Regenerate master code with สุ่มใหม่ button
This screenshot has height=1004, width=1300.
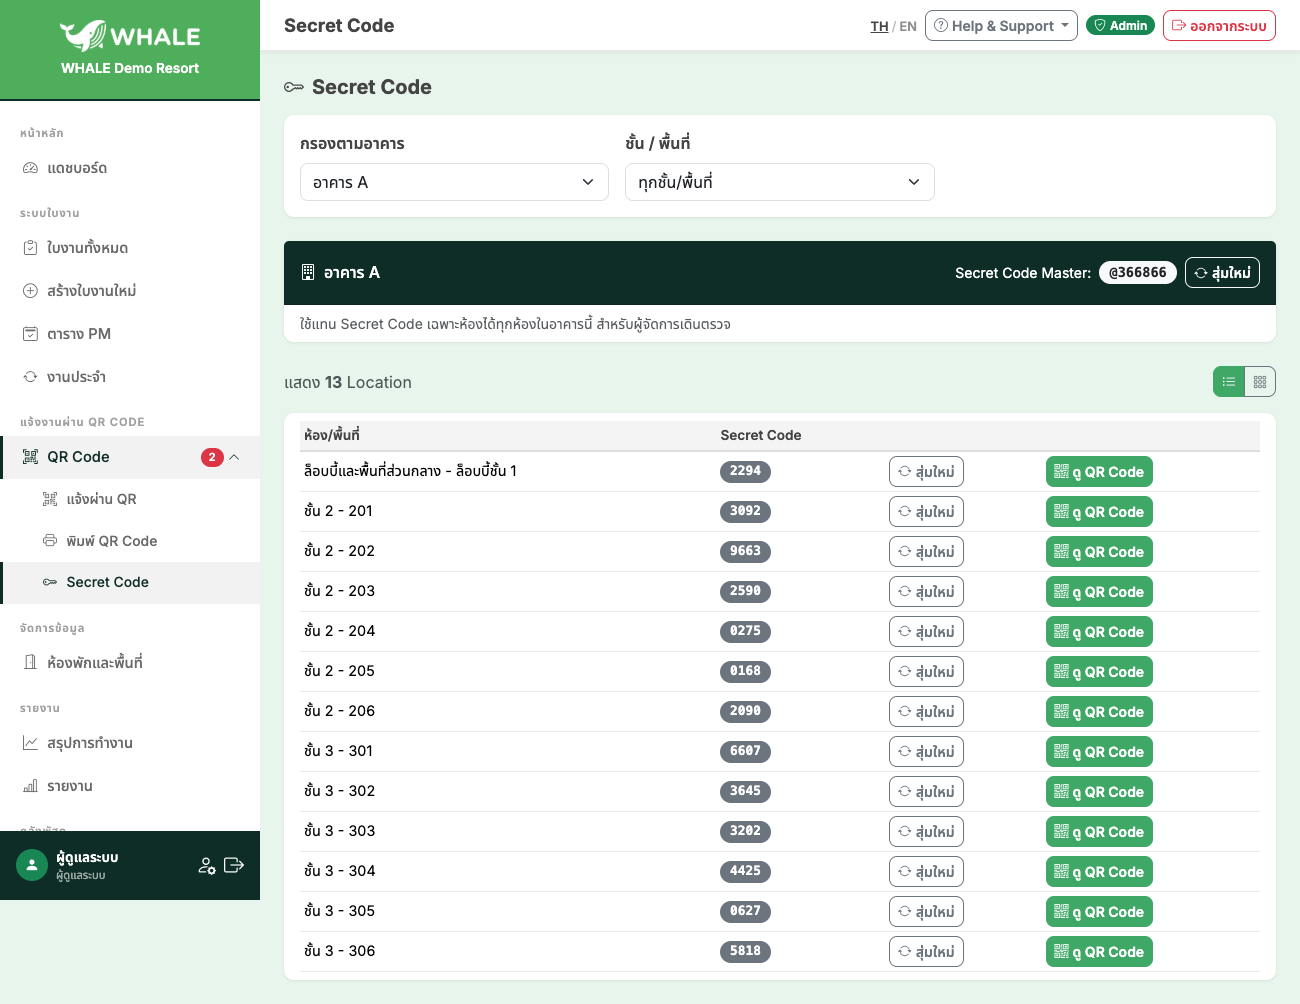coord(1222,272)
